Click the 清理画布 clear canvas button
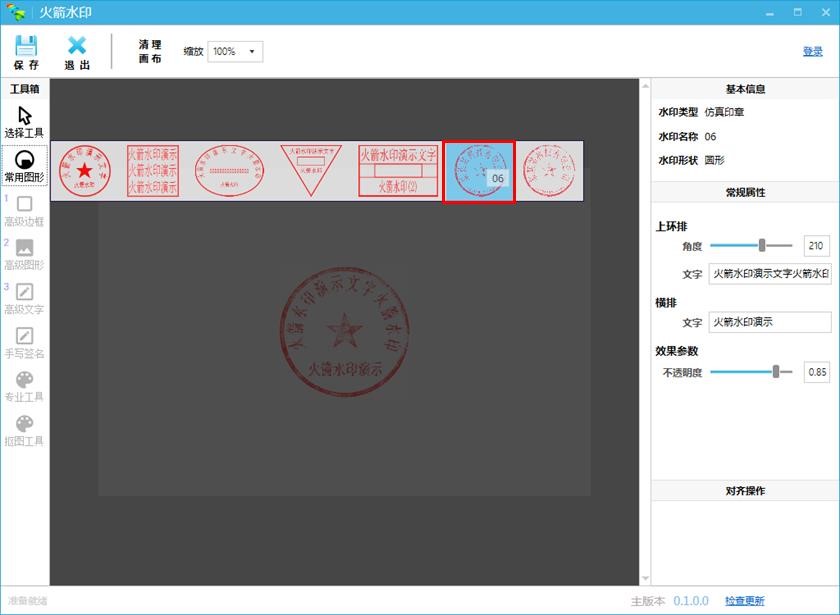 pyautogui.click(x=149, y=52)
